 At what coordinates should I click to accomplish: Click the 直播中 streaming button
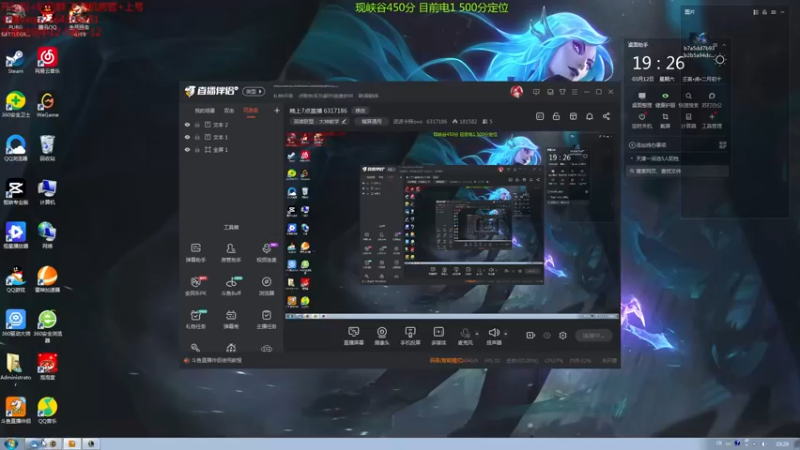593,335
